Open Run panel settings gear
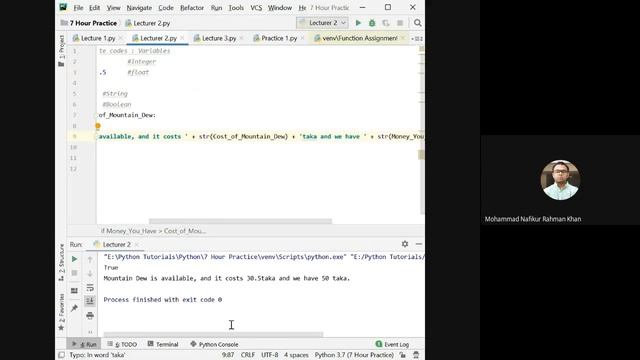This screenshot has width=640, height=360. tap(404, 244)
